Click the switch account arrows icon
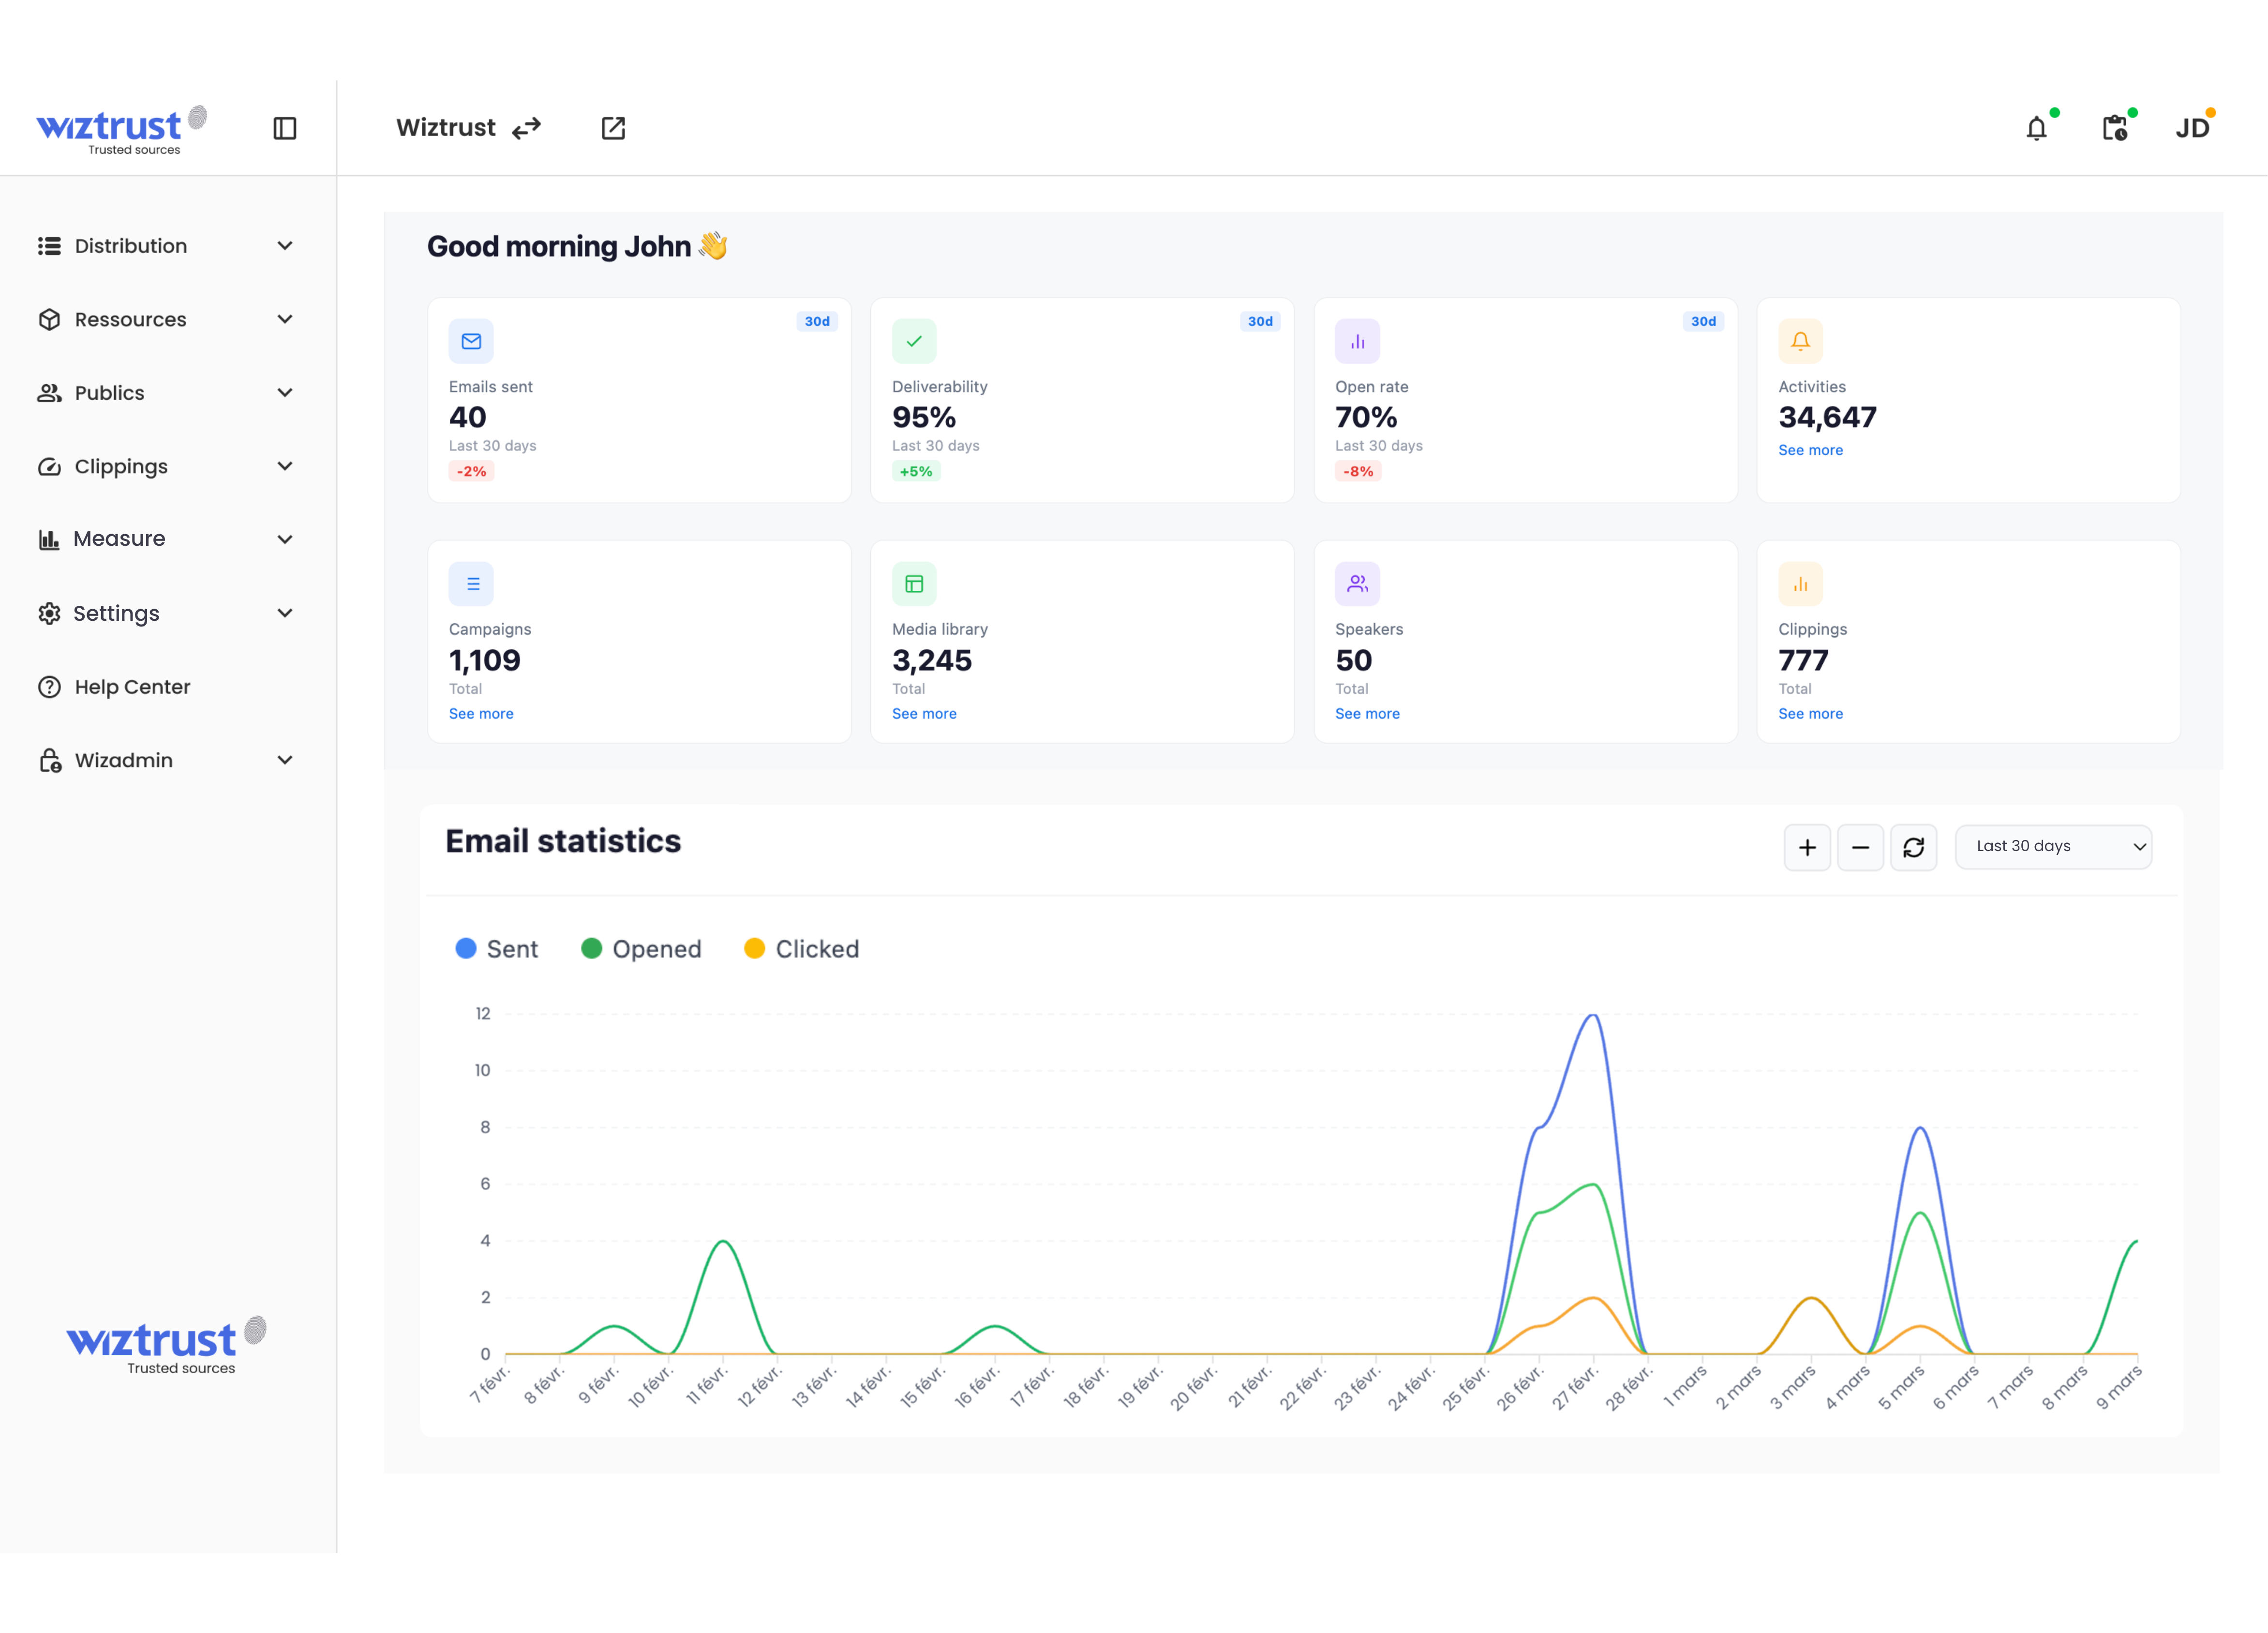The image size is (2268, 1633). pyautogui.click(x=526, y=128)
